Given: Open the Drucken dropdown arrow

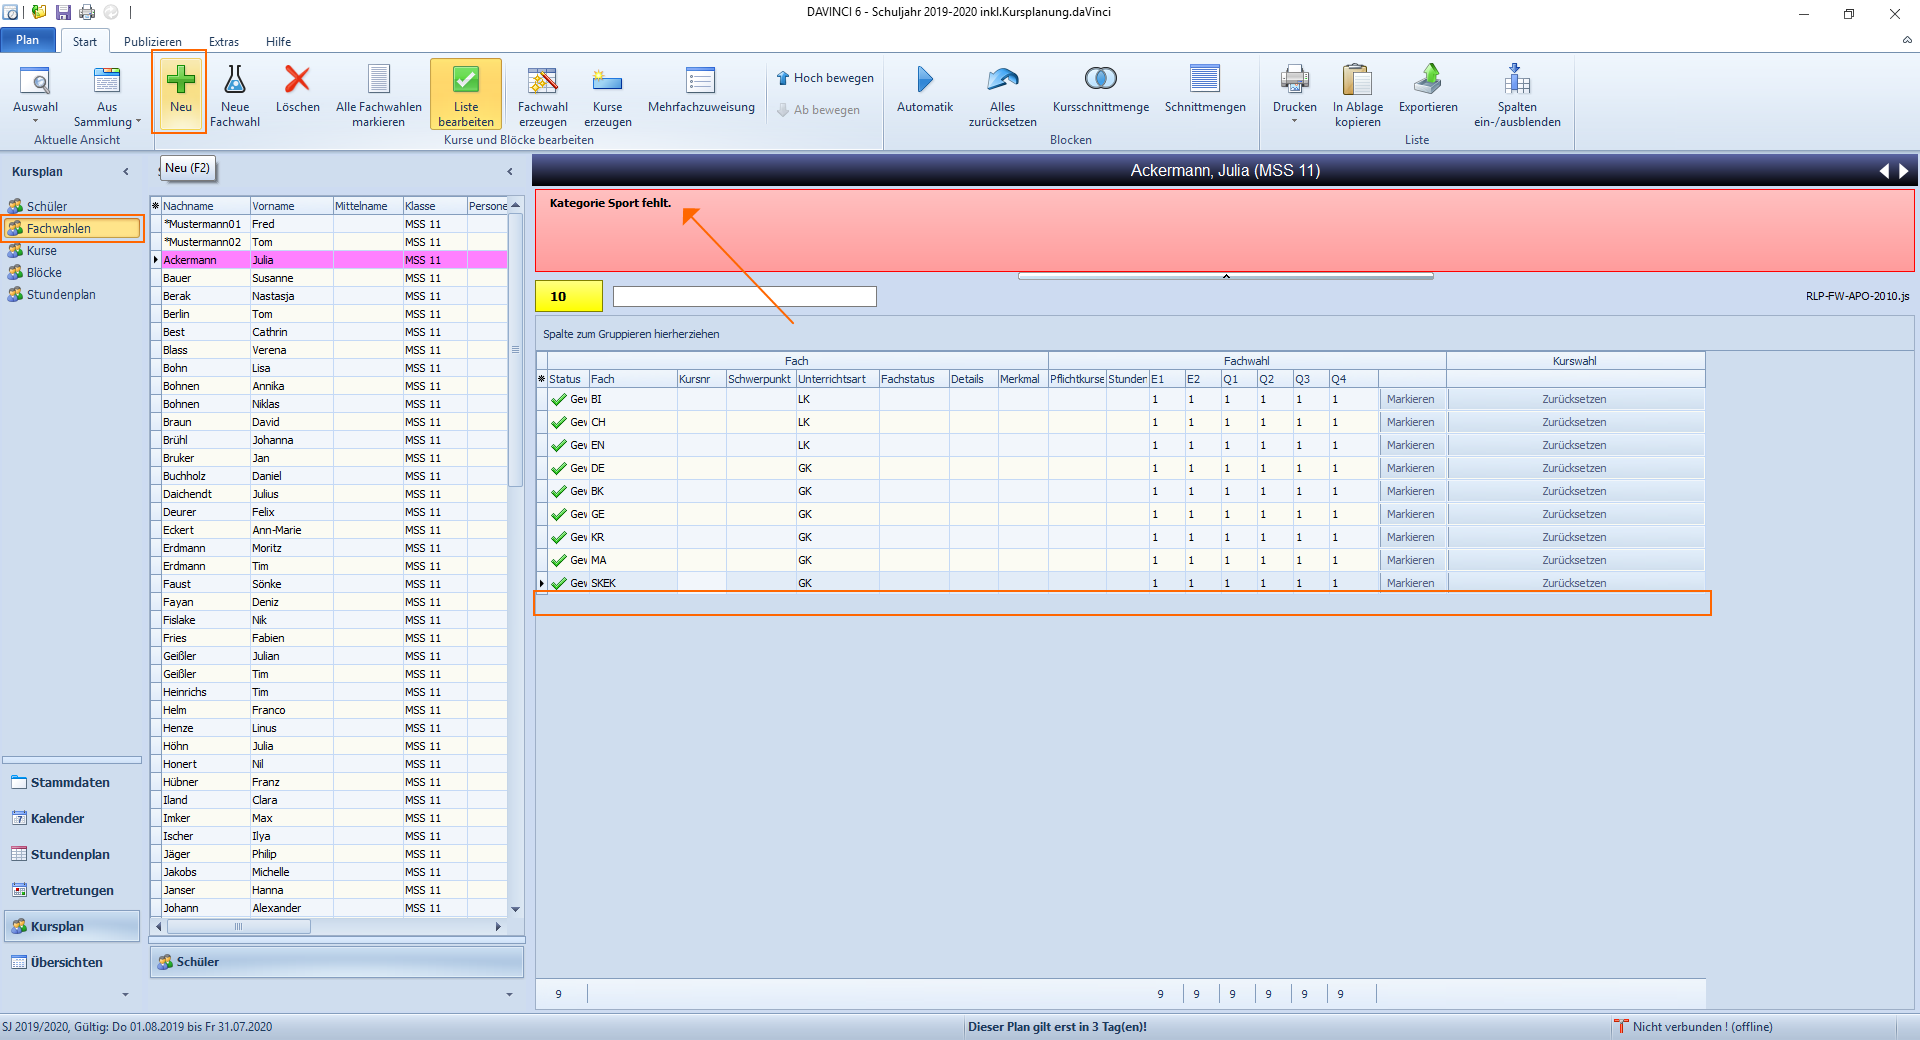Looking at the screenshot, I should coord(1295,121).
